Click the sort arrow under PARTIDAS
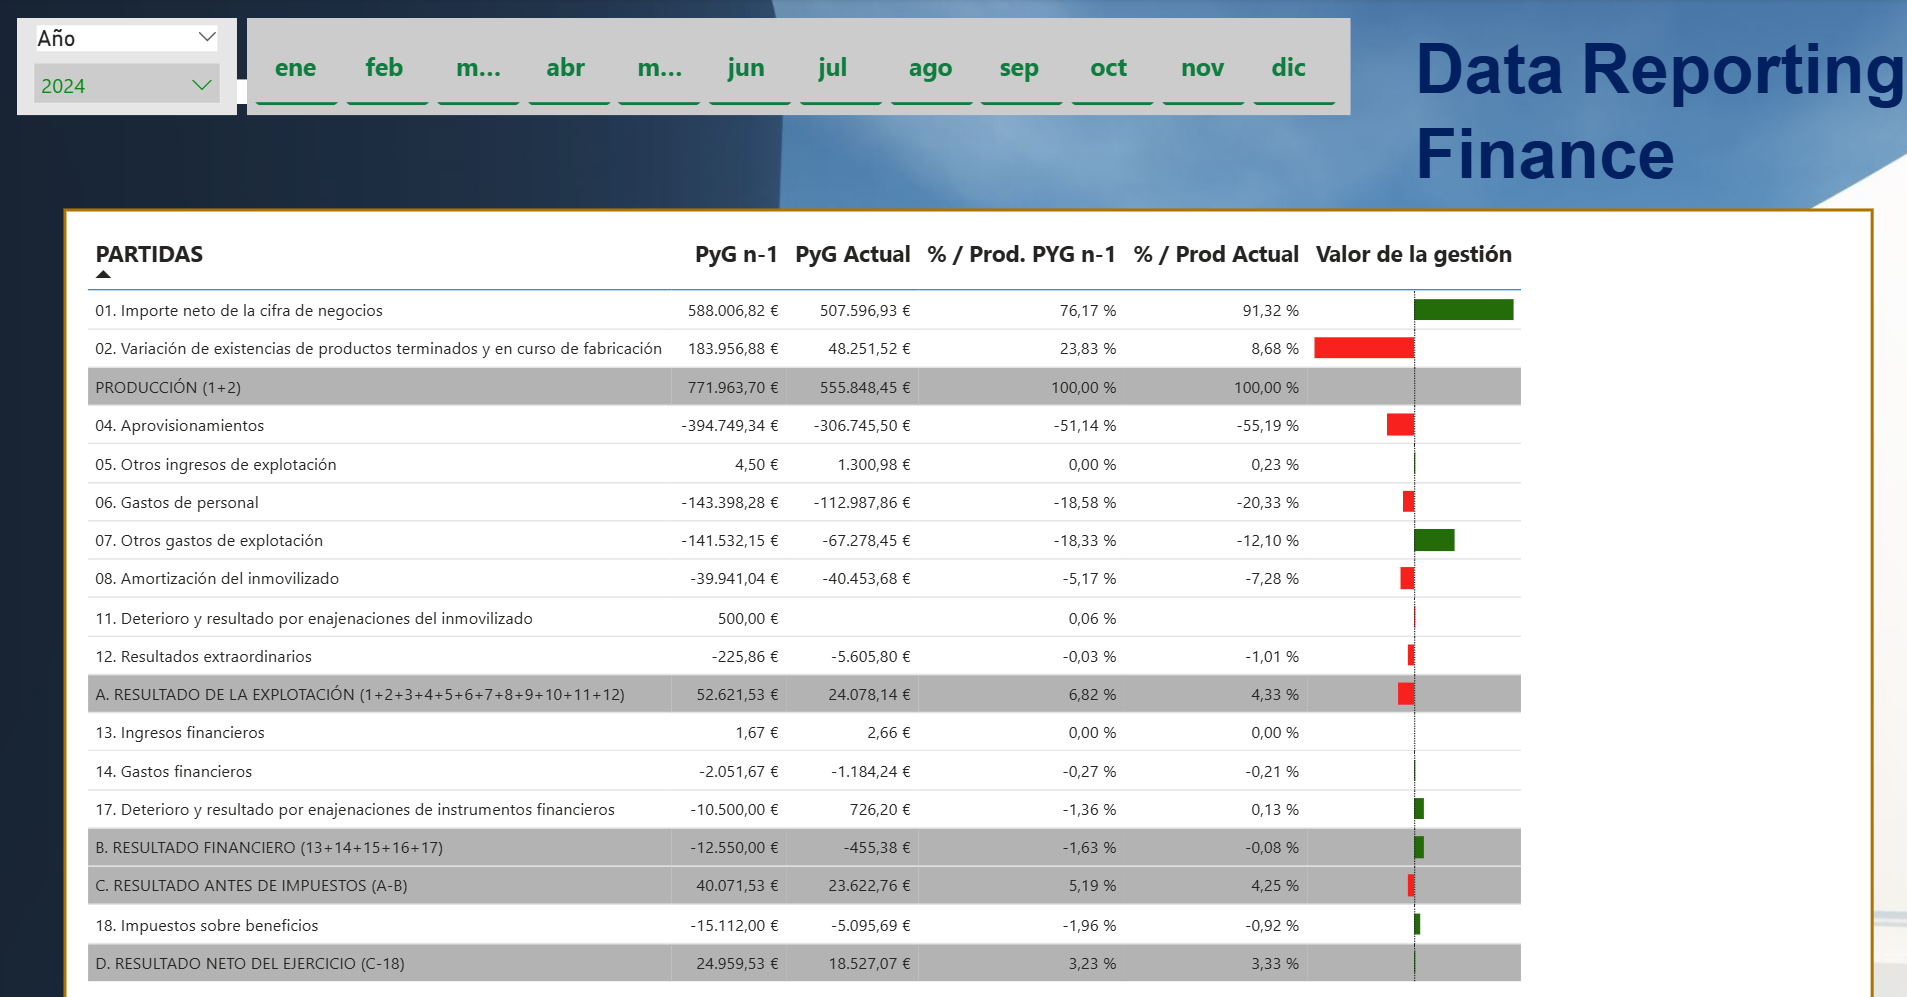This screenshot has height=997, width=1907. (x=103, y=274)
